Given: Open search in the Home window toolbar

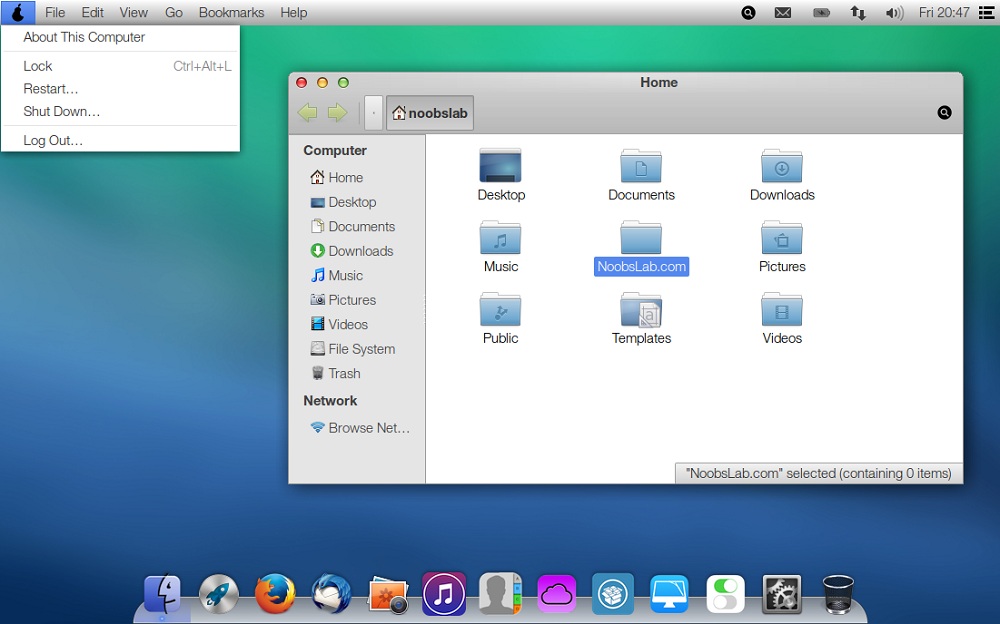Looking at the screenshot, I should coord(944,113).
